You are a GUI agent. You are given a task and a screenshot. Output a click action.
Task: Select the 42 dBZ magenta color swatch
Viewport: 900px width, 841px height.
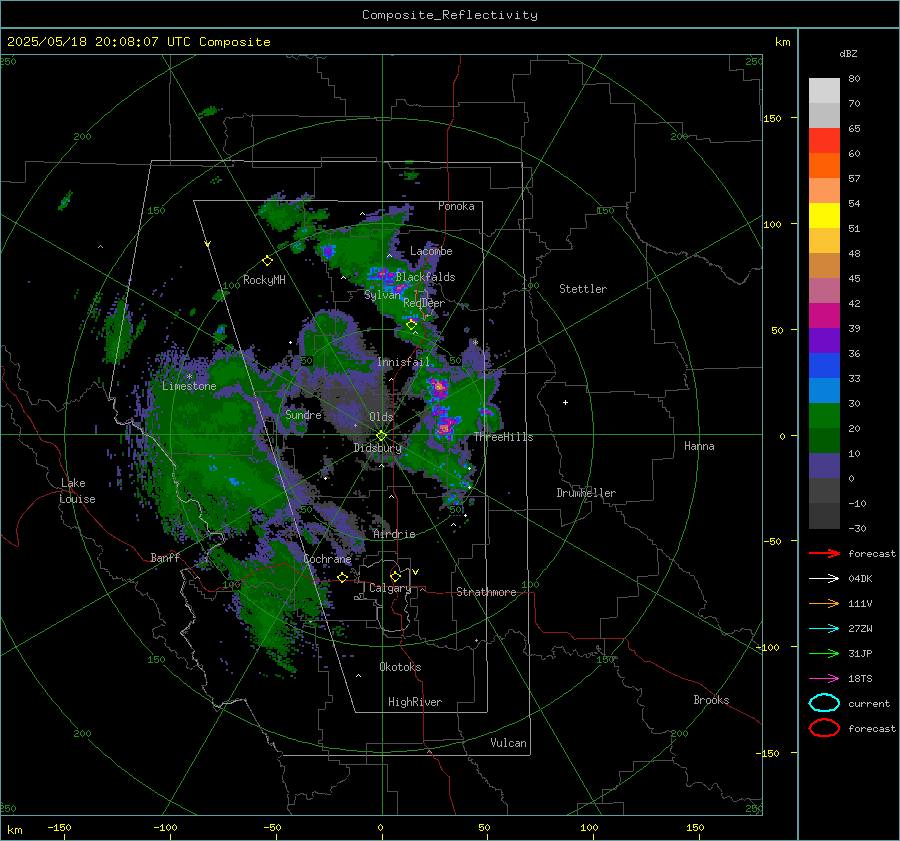tap(824, 315)
